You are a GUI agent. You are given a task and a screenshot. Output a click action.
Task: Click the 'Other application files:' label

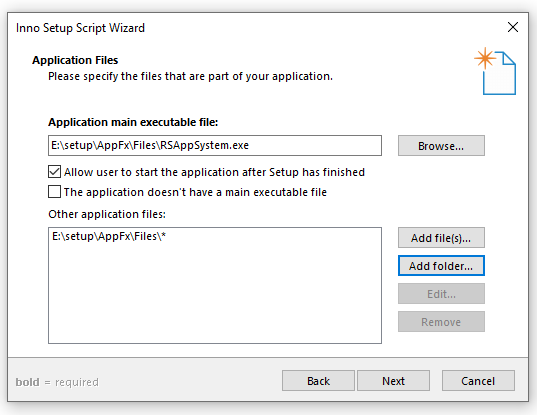point(107,214)
